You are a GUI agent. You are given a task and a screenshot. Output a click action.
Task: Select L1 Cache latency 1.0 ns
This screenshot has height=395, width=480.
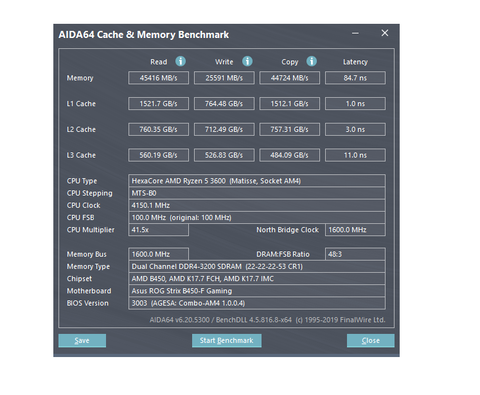[x=355, y=104]
